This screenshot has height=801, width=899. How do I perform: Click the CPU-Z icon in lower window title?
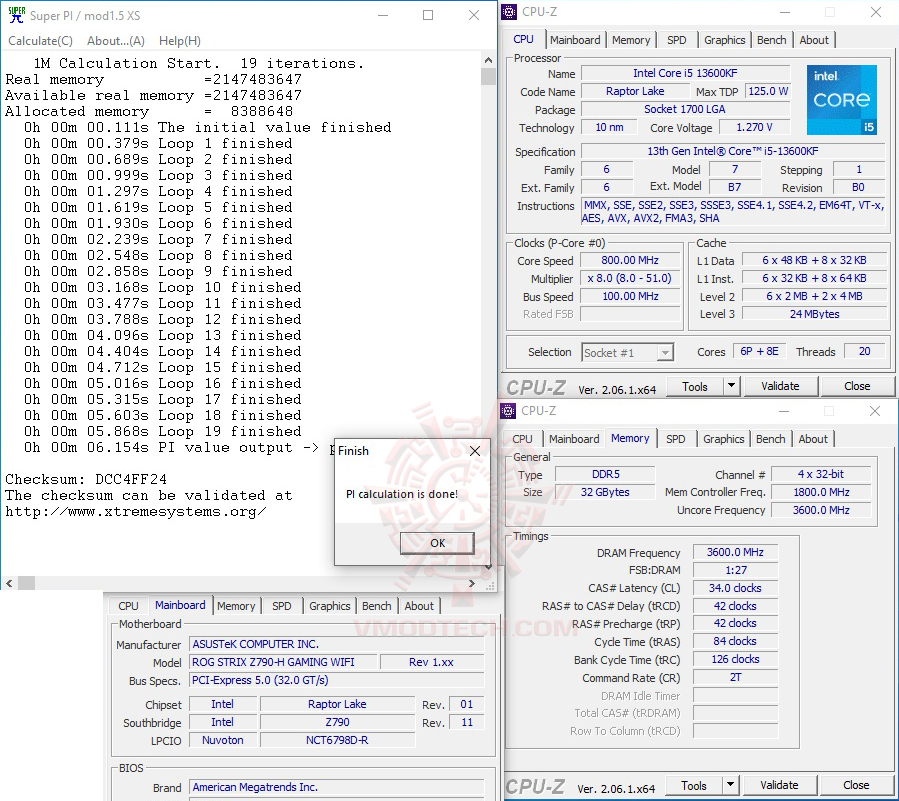point(508,411)
